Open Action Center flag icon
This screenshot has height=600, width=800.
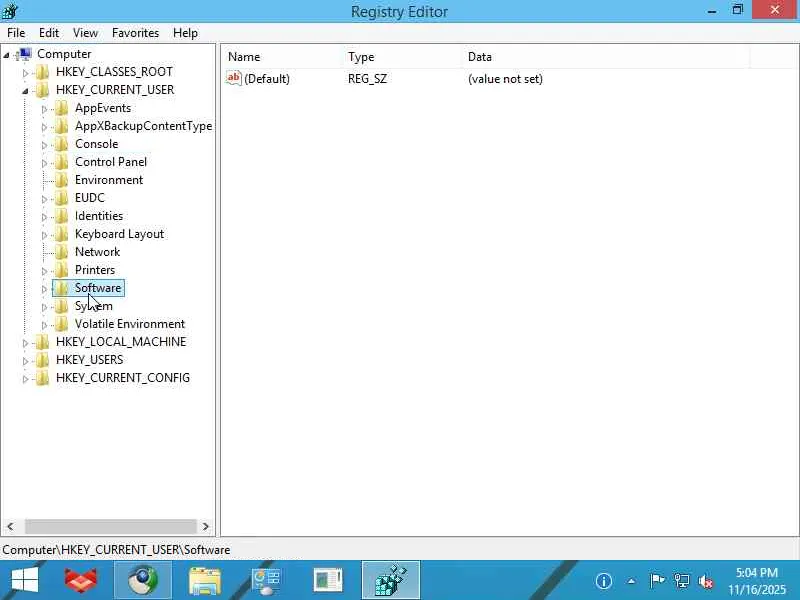point(657,581)
